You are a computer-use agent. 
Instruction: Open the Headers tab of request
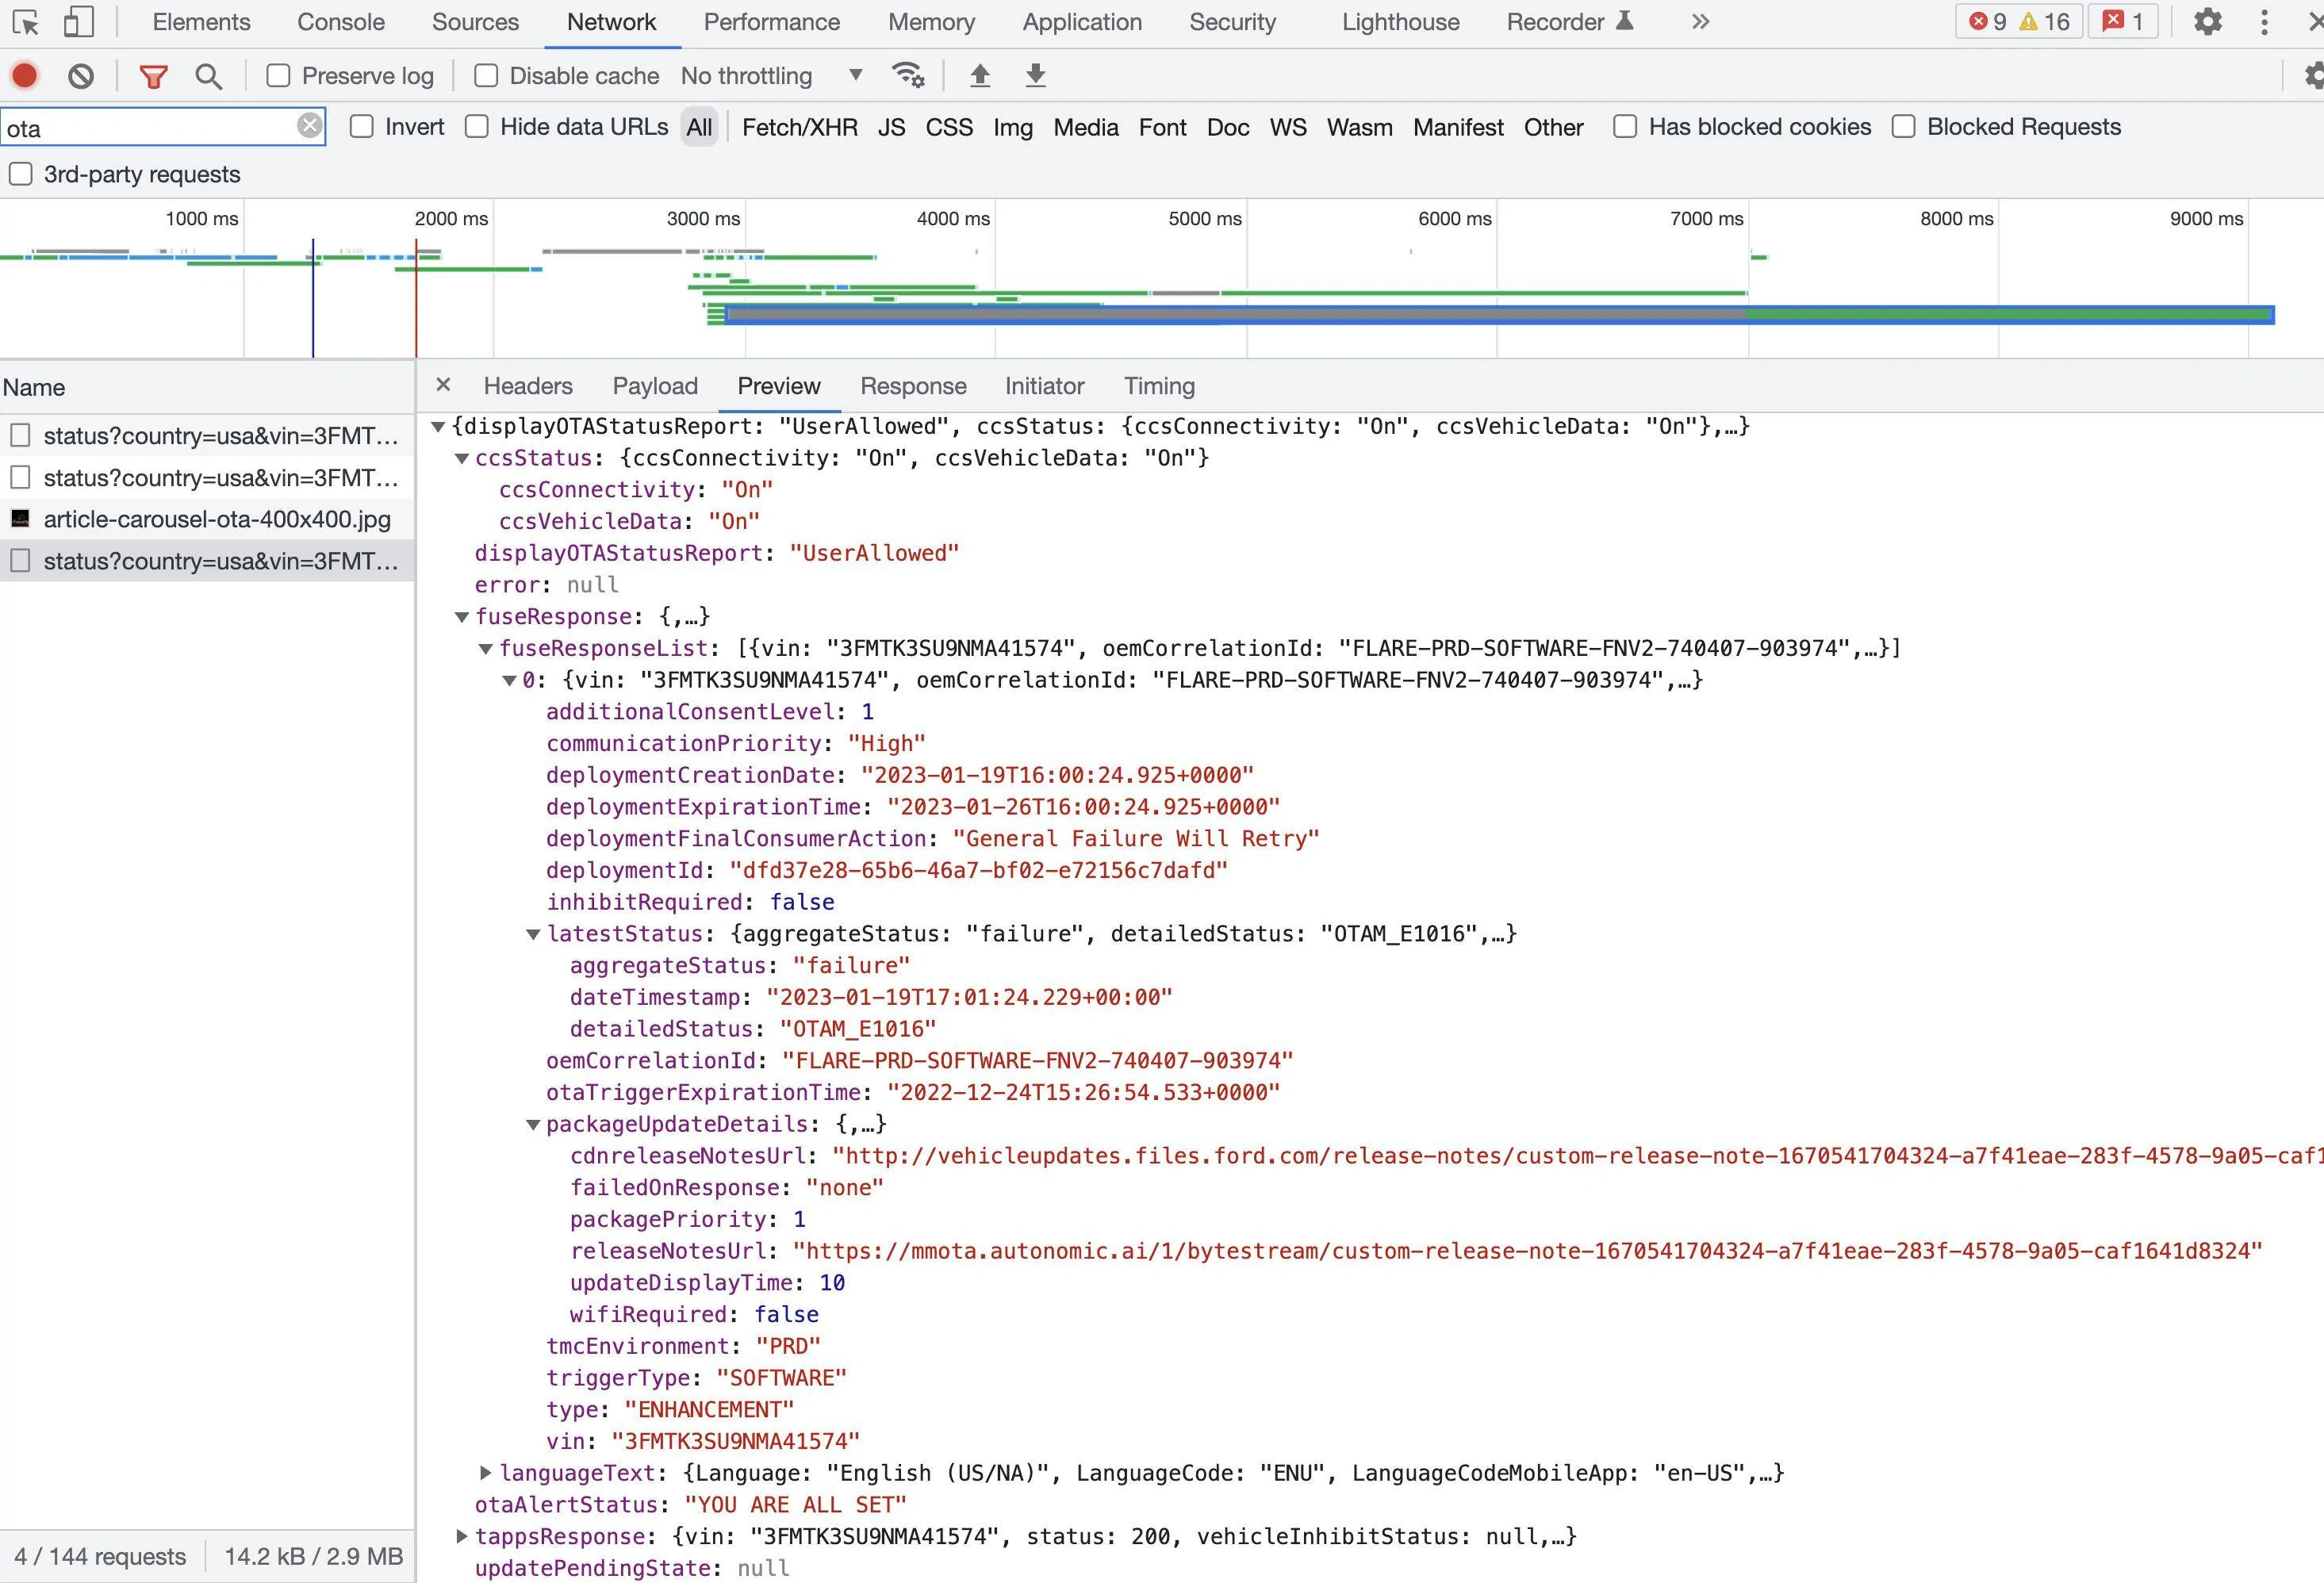pos(528,386)
